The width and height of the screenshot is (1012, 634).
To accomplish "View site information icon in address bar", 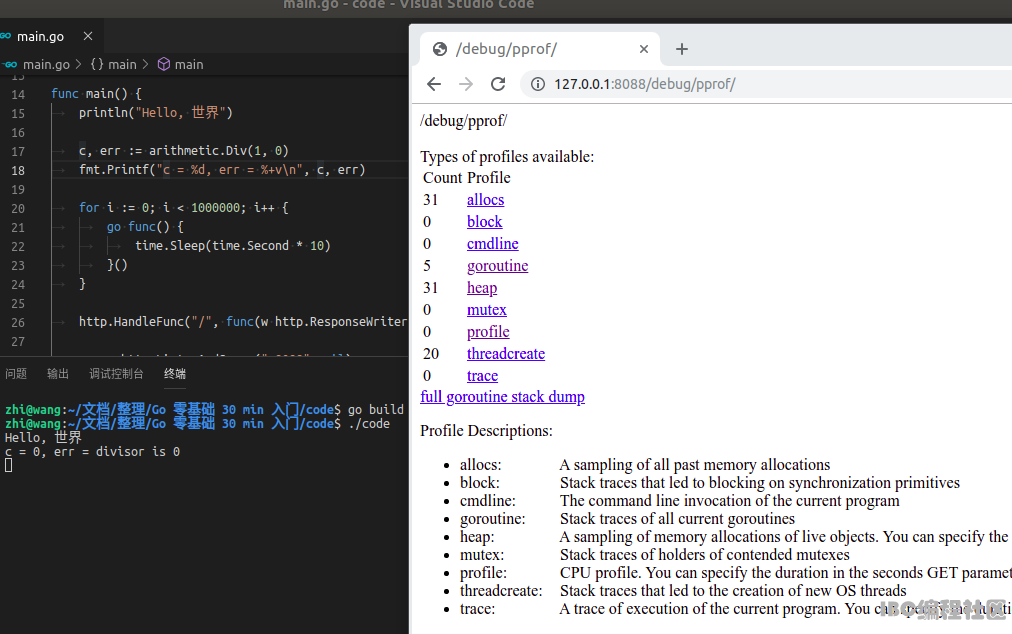I will pos(538,84).
